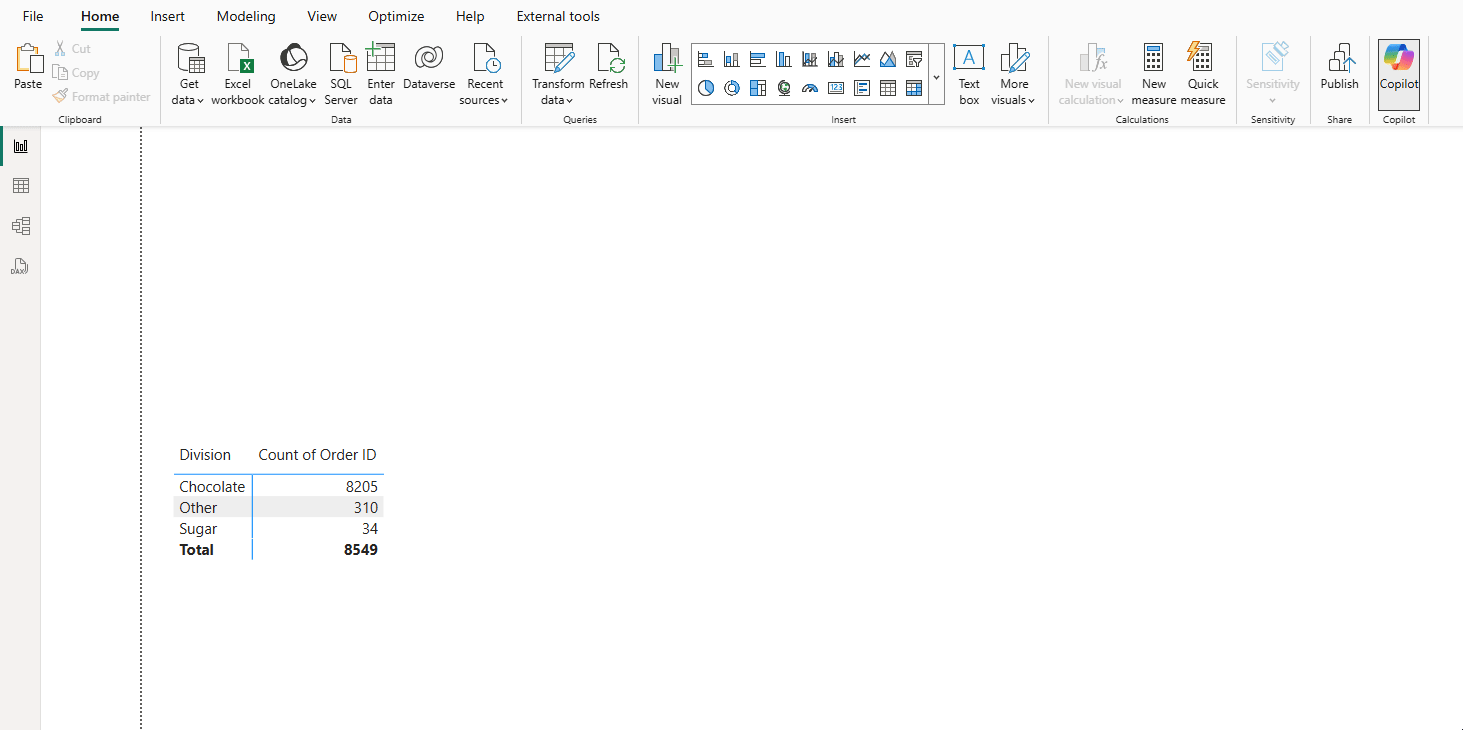The image size is (1463, 730).
Task: Insert a card (123) visual
Action: (836, 88)
